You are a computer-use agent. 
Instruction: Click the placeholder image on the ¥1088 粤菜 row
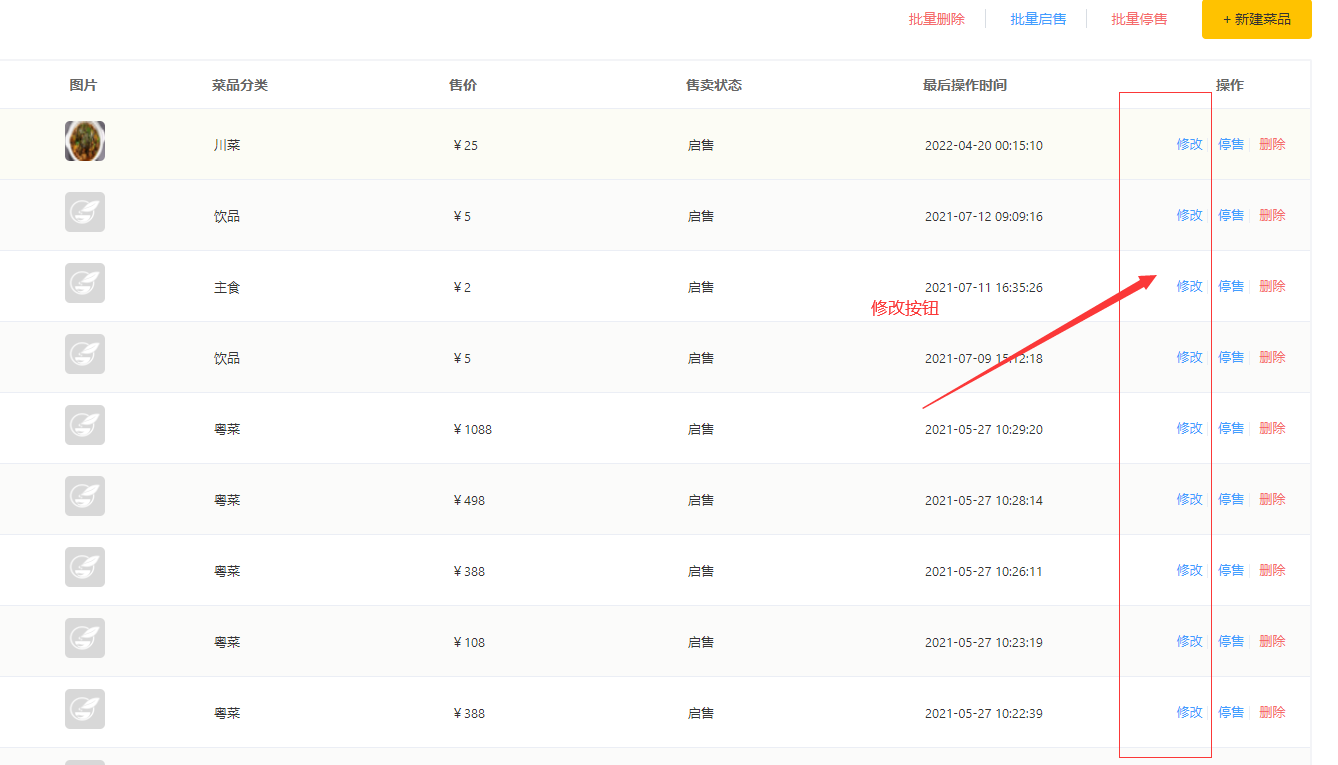[85, 425]
